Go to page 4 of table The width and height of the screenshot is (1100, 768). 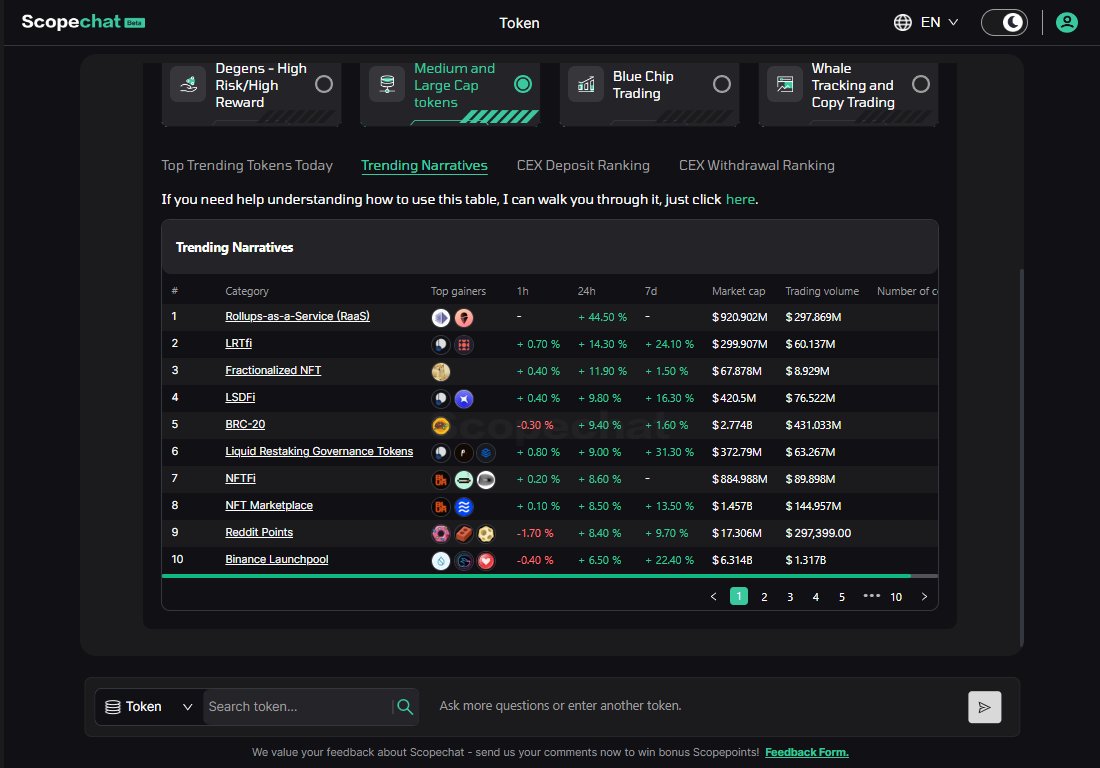pos(815,596)
